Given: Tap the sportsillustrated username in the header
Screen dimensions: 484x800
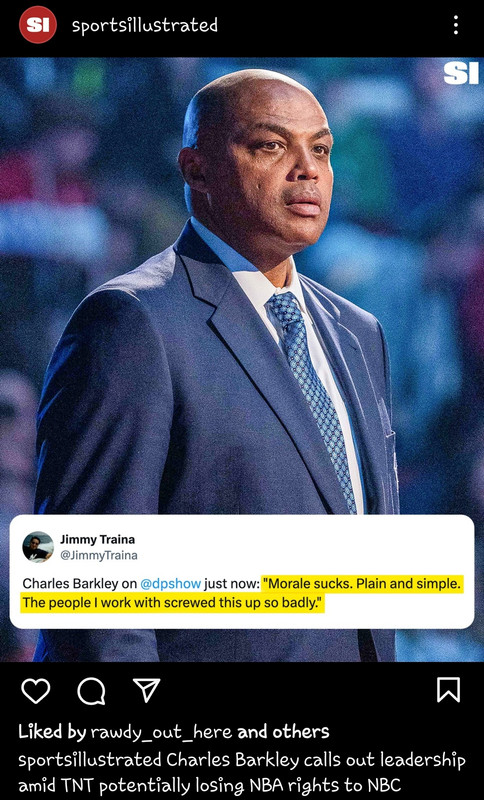Looking at the screenshot, I should pos(145,25).
